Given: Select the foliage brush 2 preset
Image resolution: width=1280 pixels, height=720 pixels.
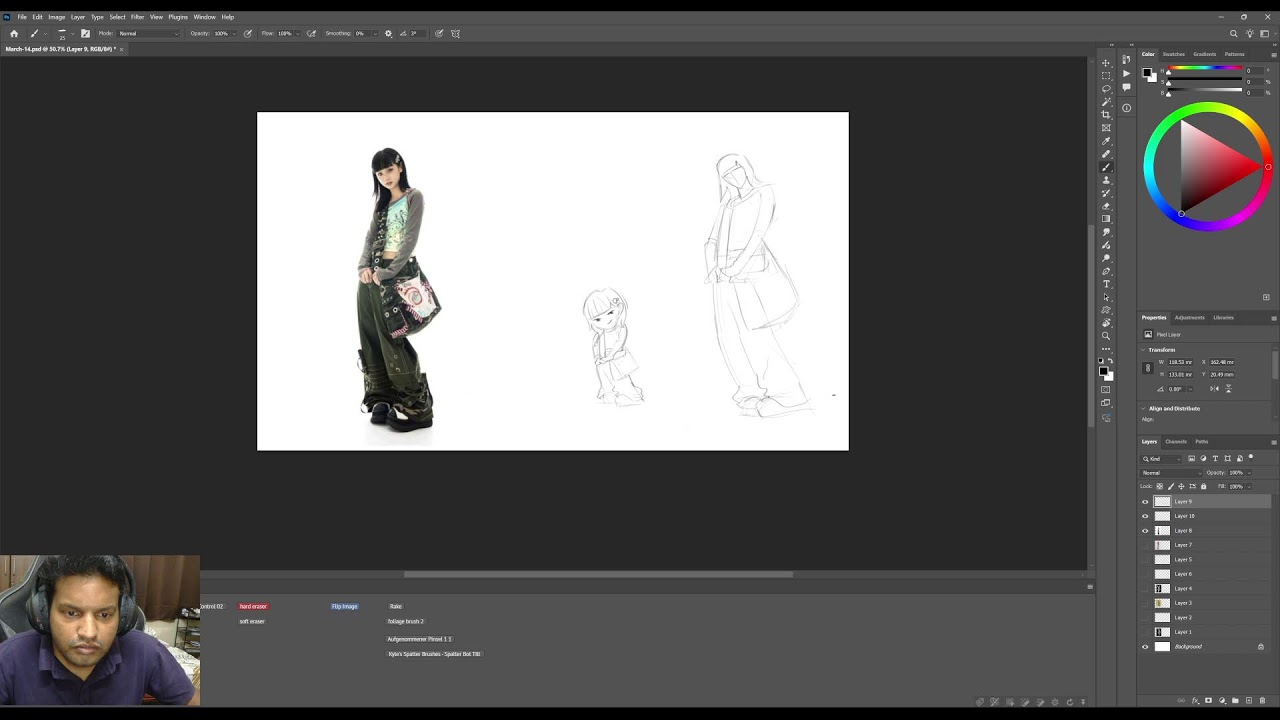Looking at the screenshot, I should [406, 621].
